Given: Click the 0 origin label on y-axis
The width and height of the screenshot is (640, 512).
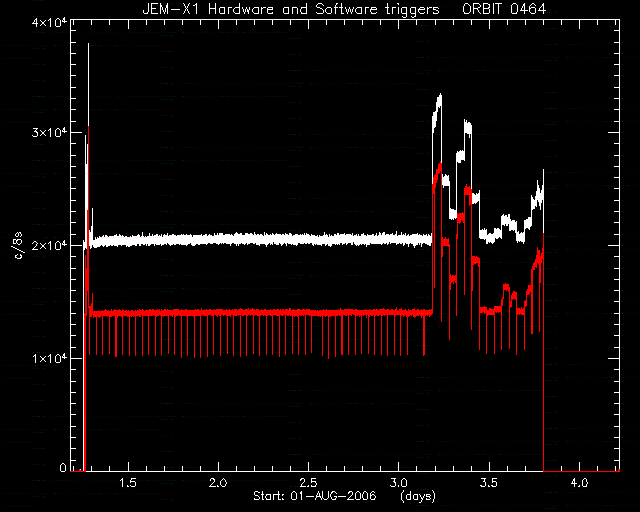Looking at the screenshot, I should coord(63,467).
